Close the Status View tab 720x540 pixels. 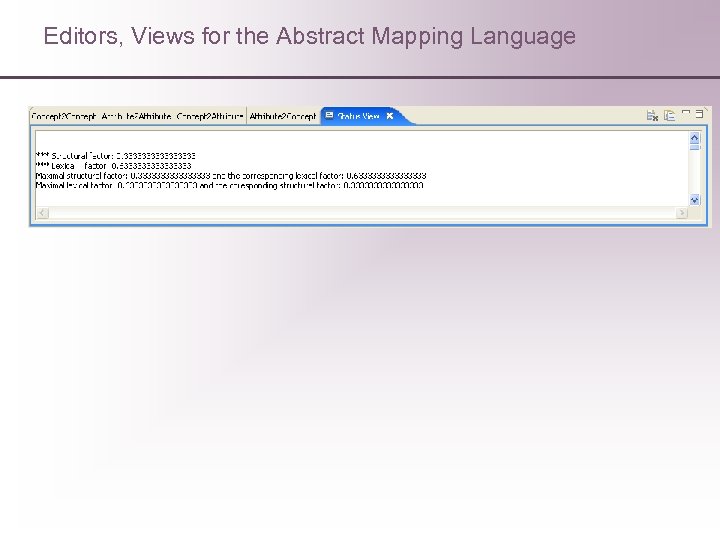tap(390, 116)
